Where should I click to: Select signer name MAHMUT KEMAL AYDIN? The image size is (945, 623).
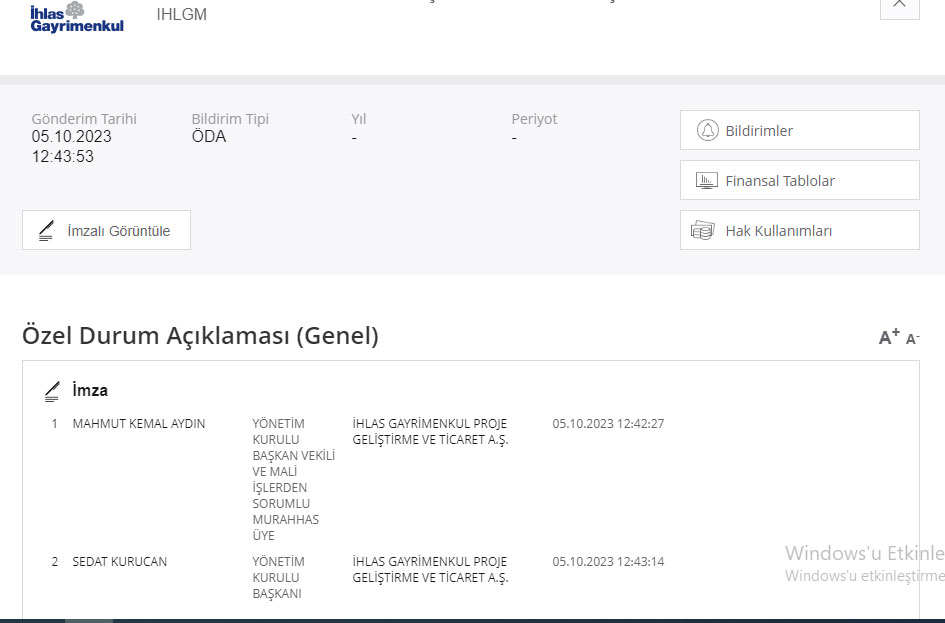pyautogui.click(x=139, y=424)
